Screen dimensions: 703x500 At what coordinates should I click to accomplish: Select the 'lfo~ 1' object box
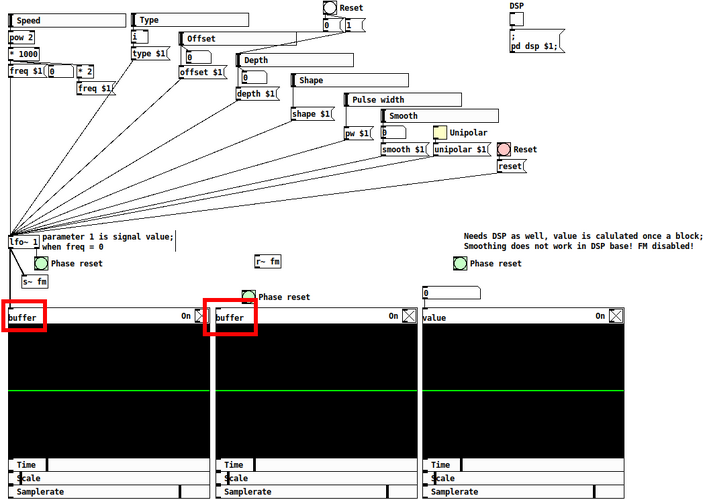[24, 242]
